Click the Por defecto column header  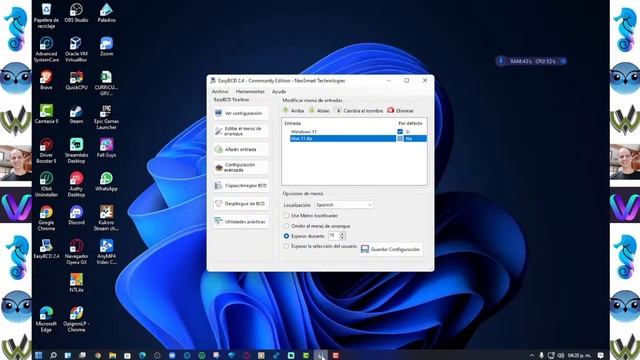pos(411,123)
